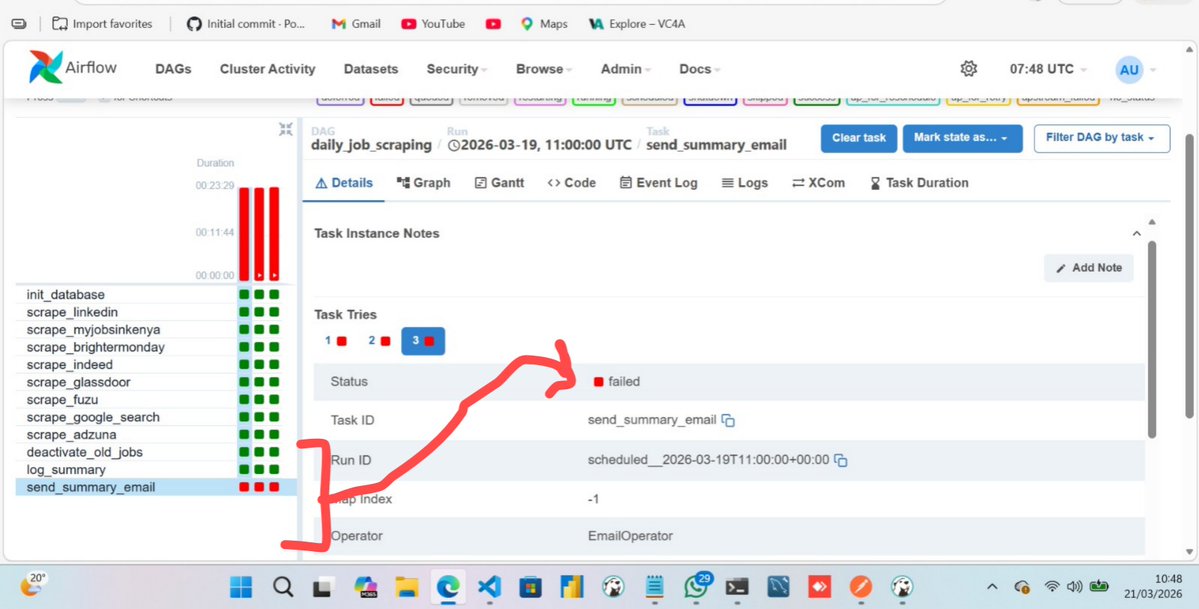This screenshot has height=609, width=1199.
Task: Select task try 3
Action: pos(423,340)
